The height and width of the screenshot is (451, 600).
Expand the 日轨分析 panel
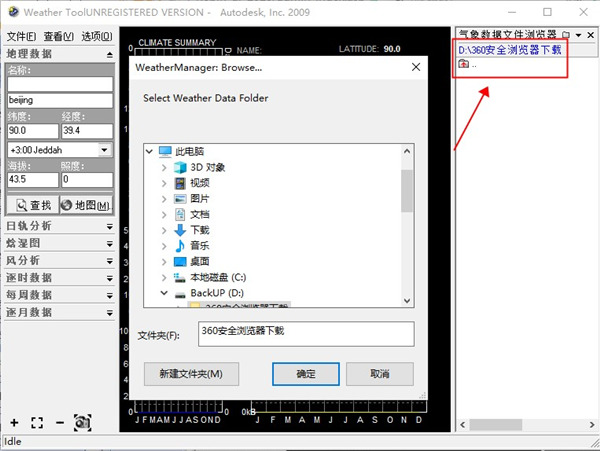pyautogui.click(x=109, y=226)
